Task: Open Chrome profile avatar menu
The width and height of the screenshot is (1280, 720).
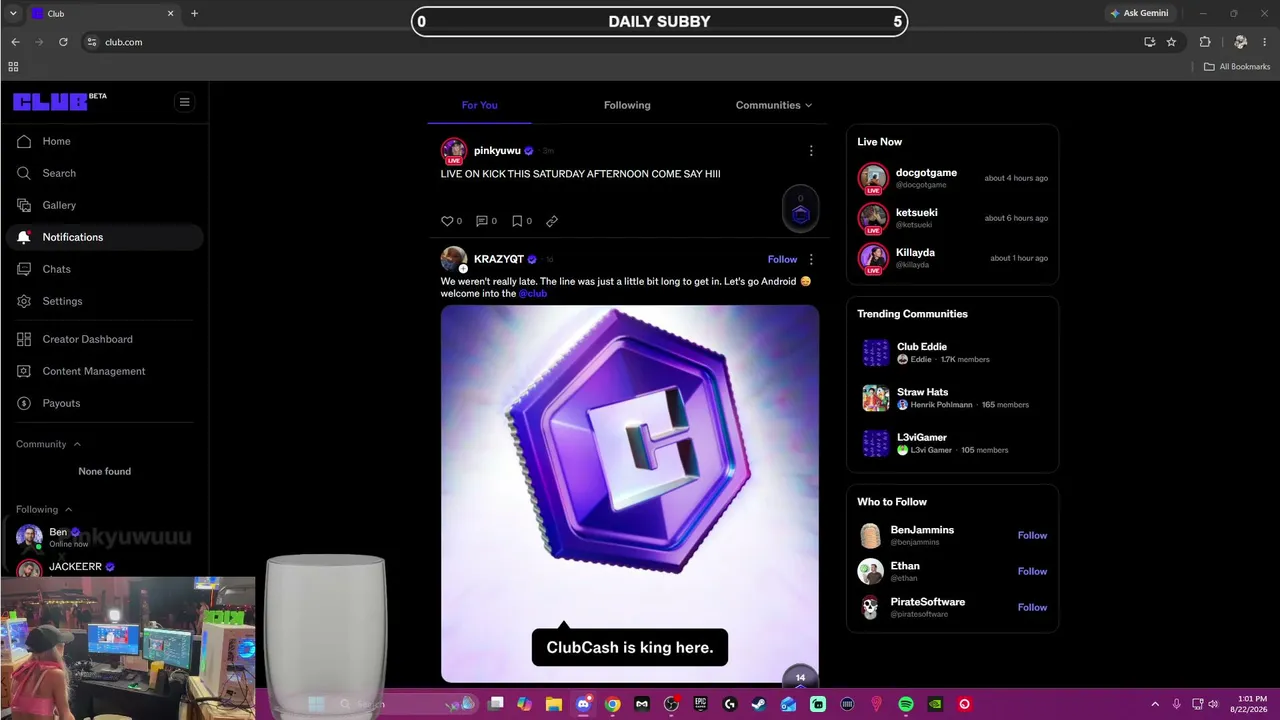Action: (1241, 42)
